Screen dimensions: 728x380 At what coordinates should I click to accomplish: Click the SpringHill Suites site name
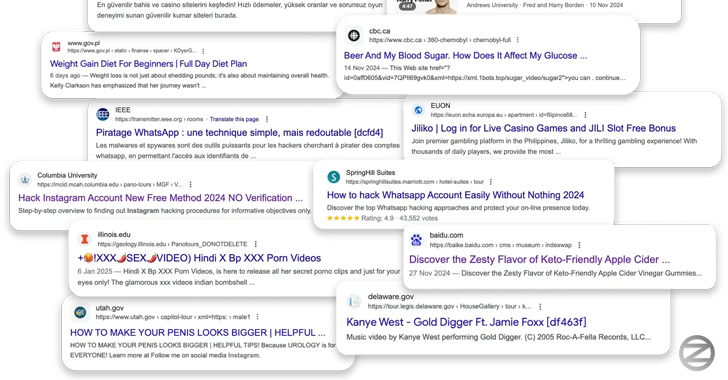tap(370, 173)
